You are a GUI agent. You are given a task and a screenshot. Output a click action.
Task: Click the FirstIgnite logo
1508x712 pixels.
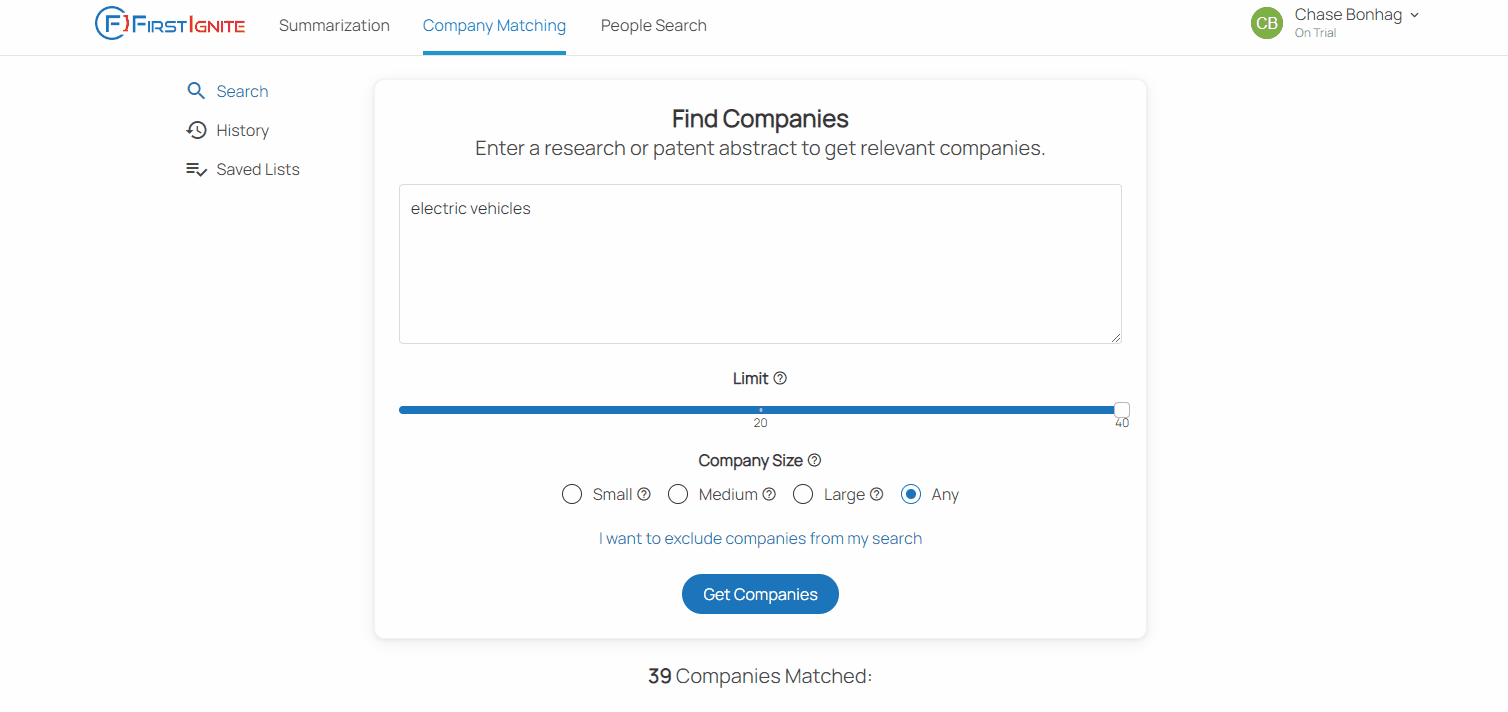170,25
